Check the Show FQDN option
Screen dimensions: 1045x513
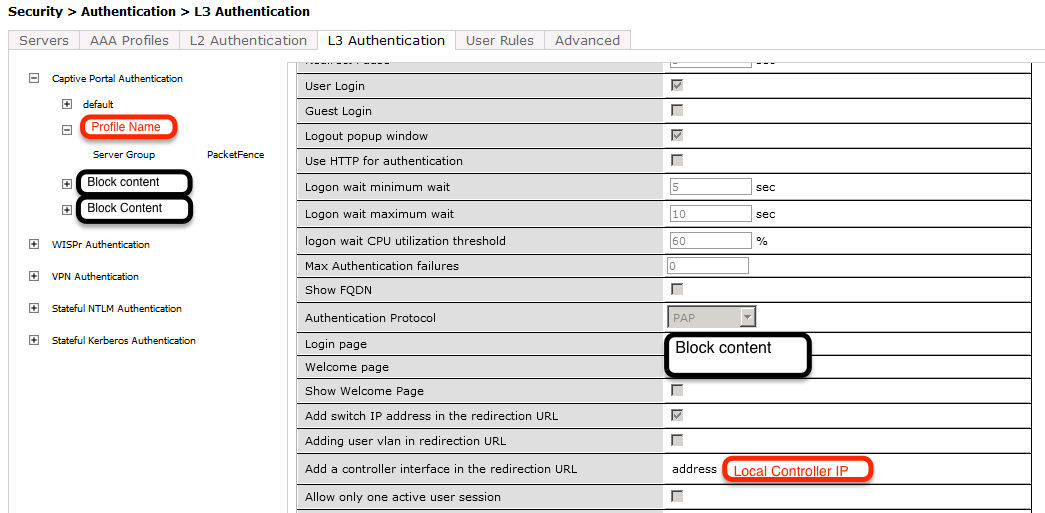[x=677, y=289]
